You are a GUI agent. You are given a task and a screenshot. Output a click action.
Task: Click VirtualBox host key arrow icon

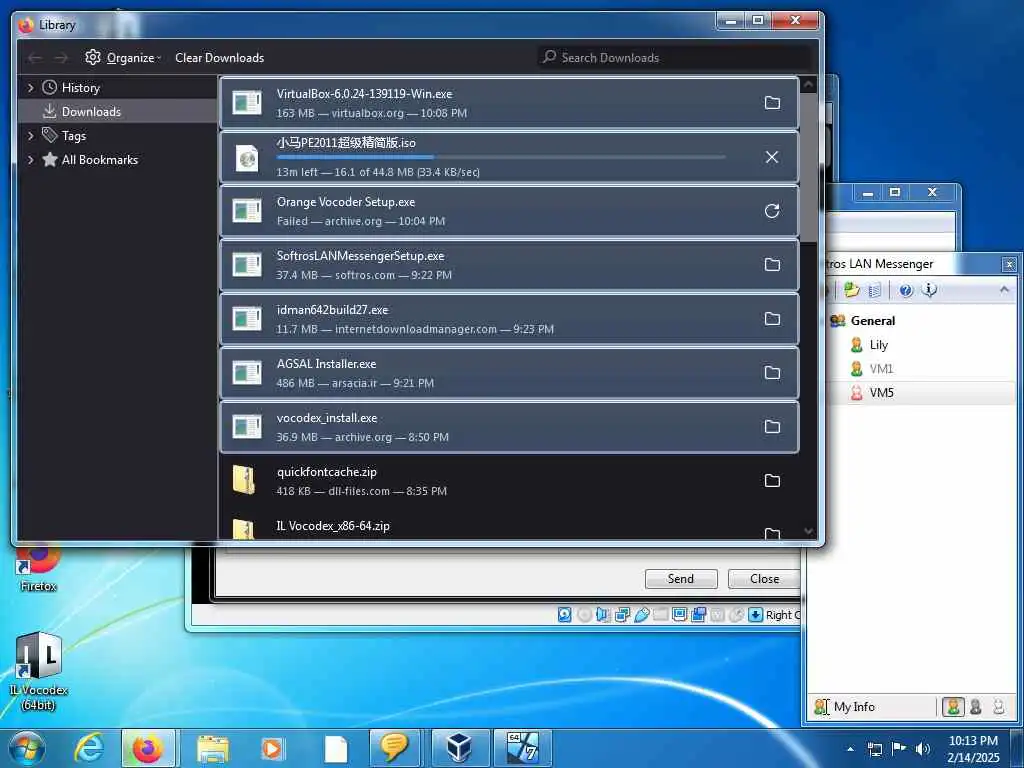[x=756, y=615]
